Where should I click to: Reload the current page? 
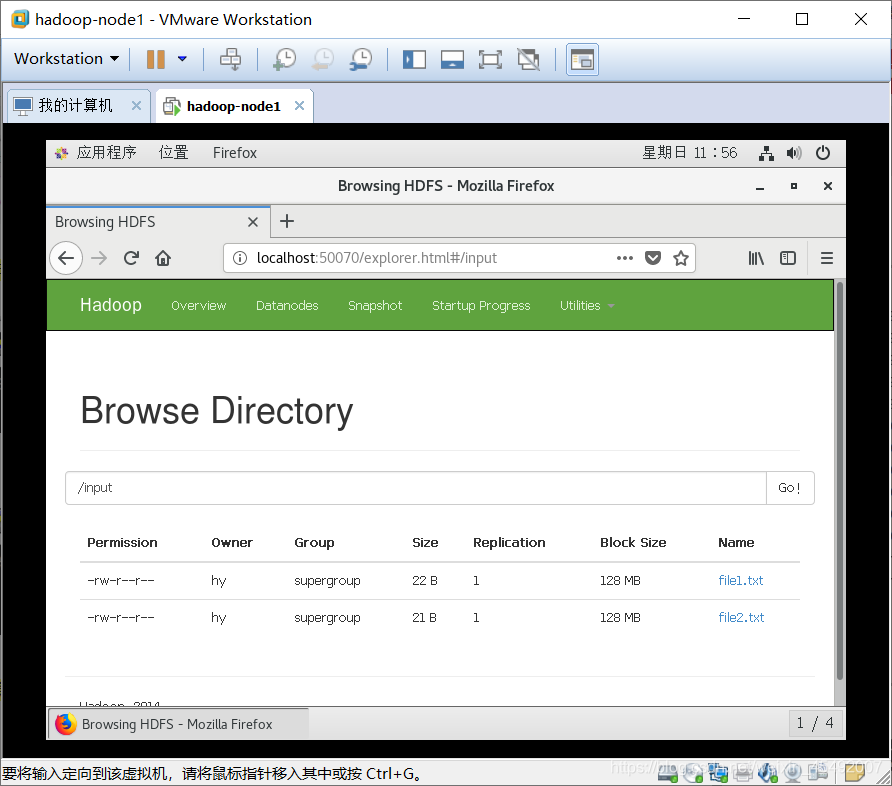coord(131,258)
